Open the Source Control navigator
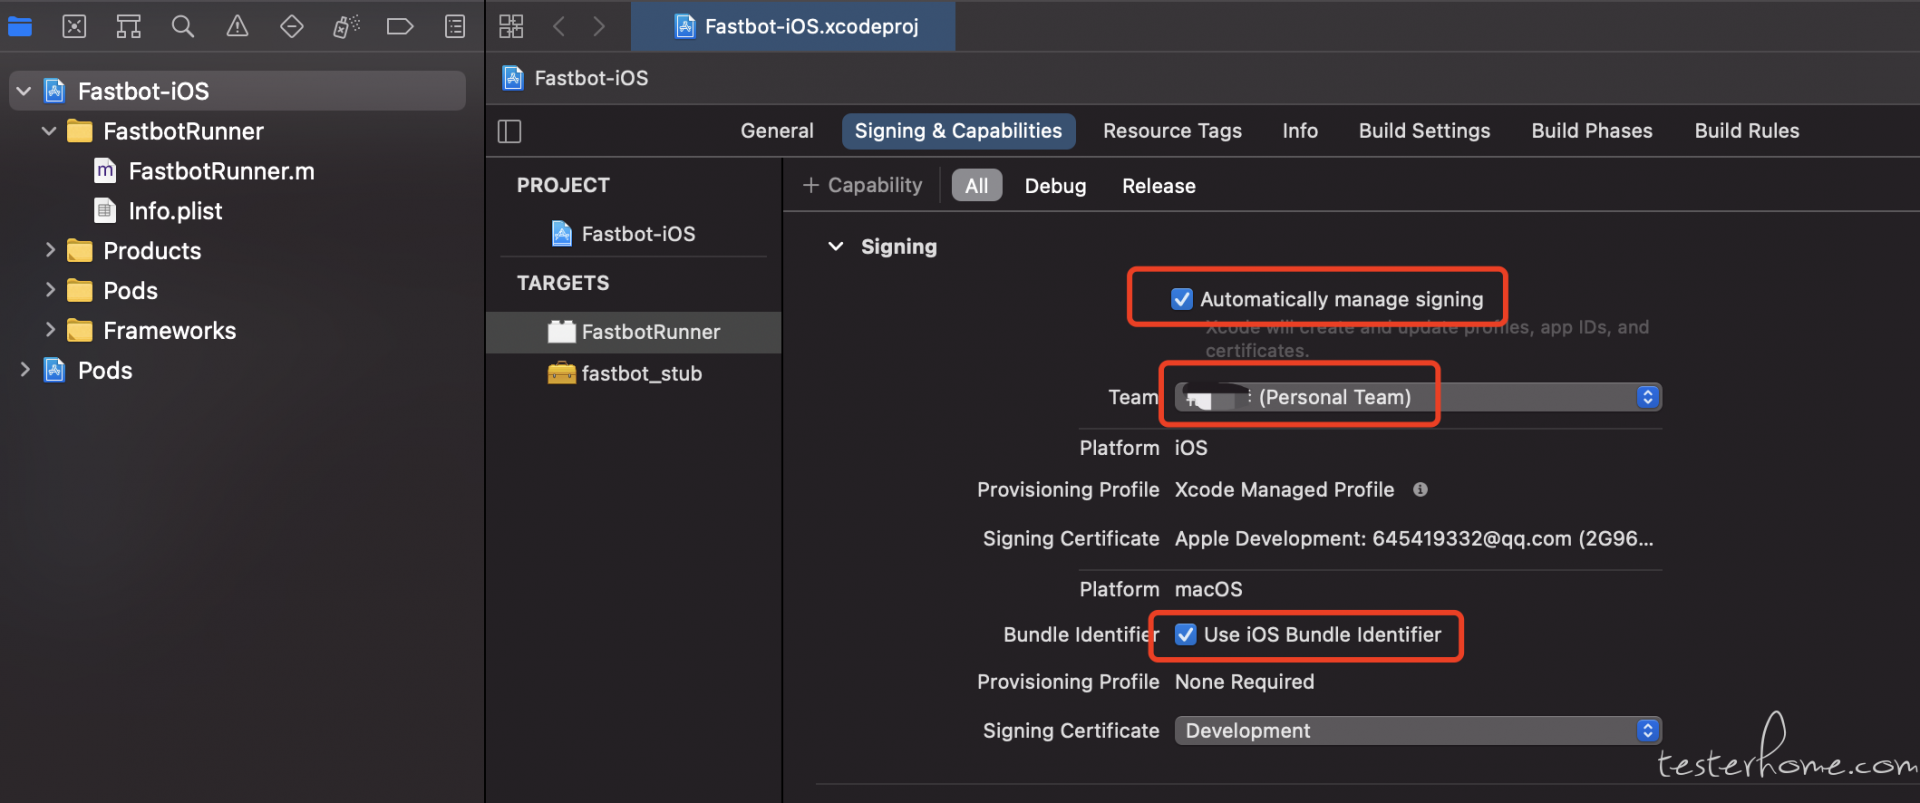The height and width of the screenshot is (803, 1920). tap(74, 27)
